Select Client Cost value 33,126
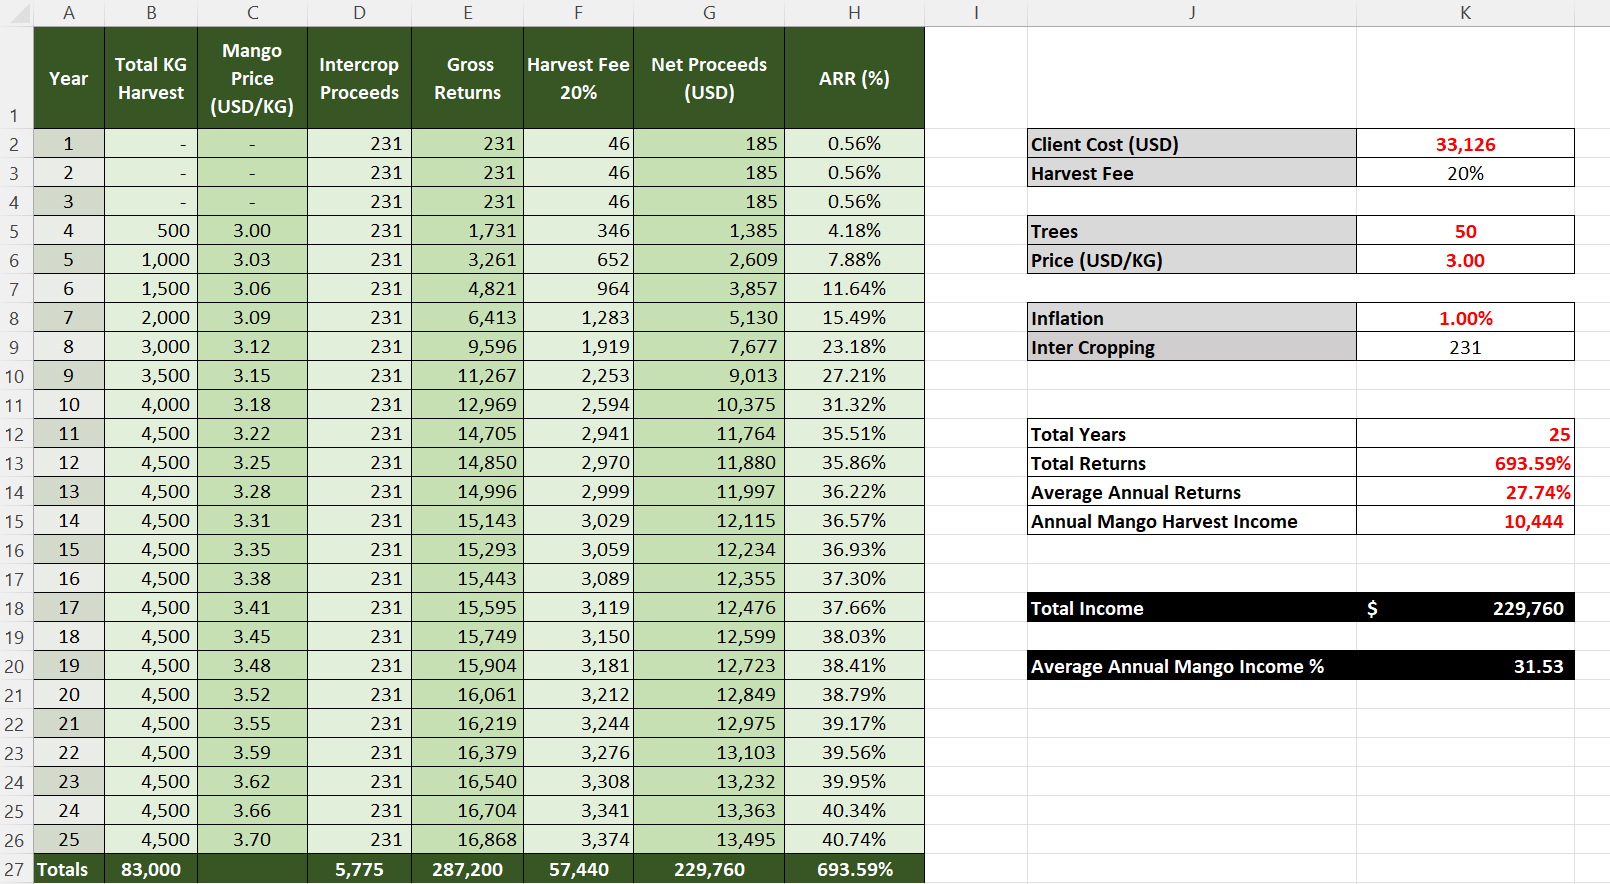Viewport: 1610px width, 884px height. coord(1465,144)
